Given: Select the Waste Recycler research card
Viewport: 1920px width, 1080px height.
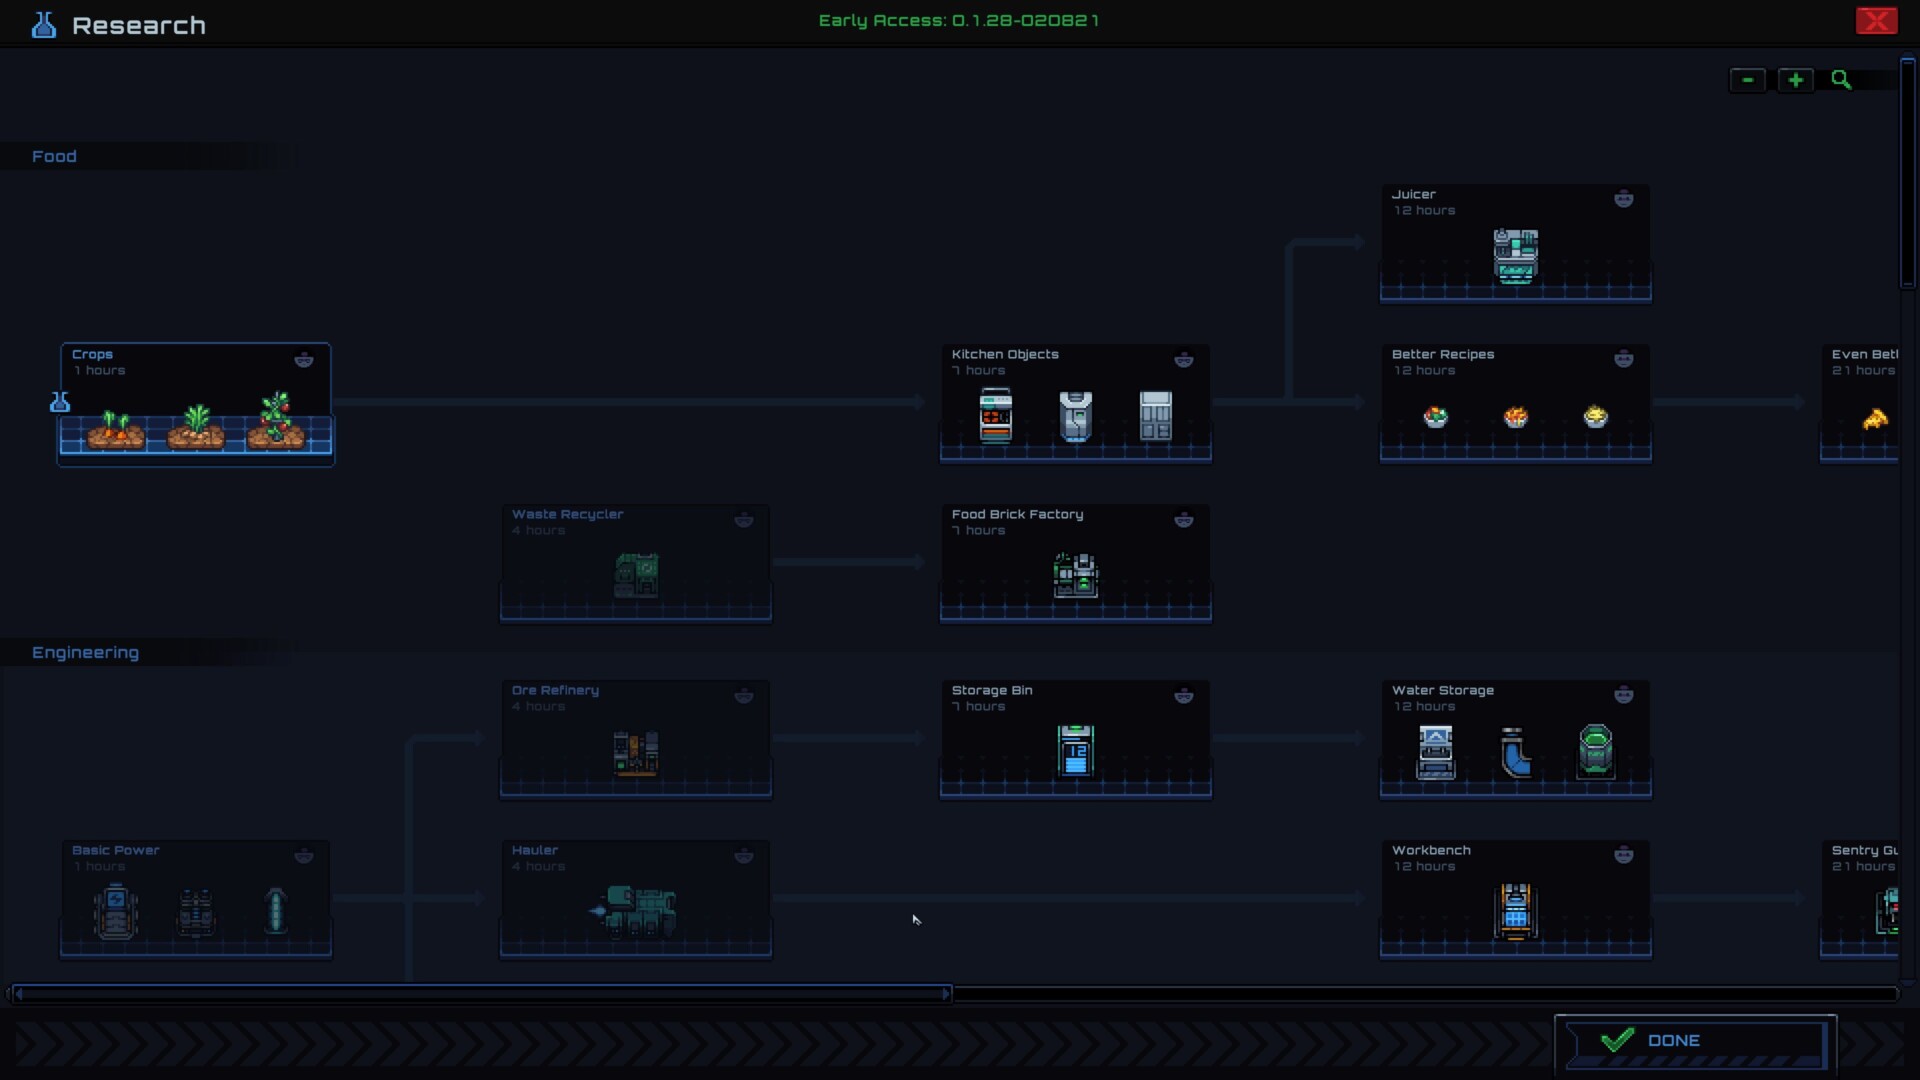Looking at the screenshot, I should click(635, 562).
